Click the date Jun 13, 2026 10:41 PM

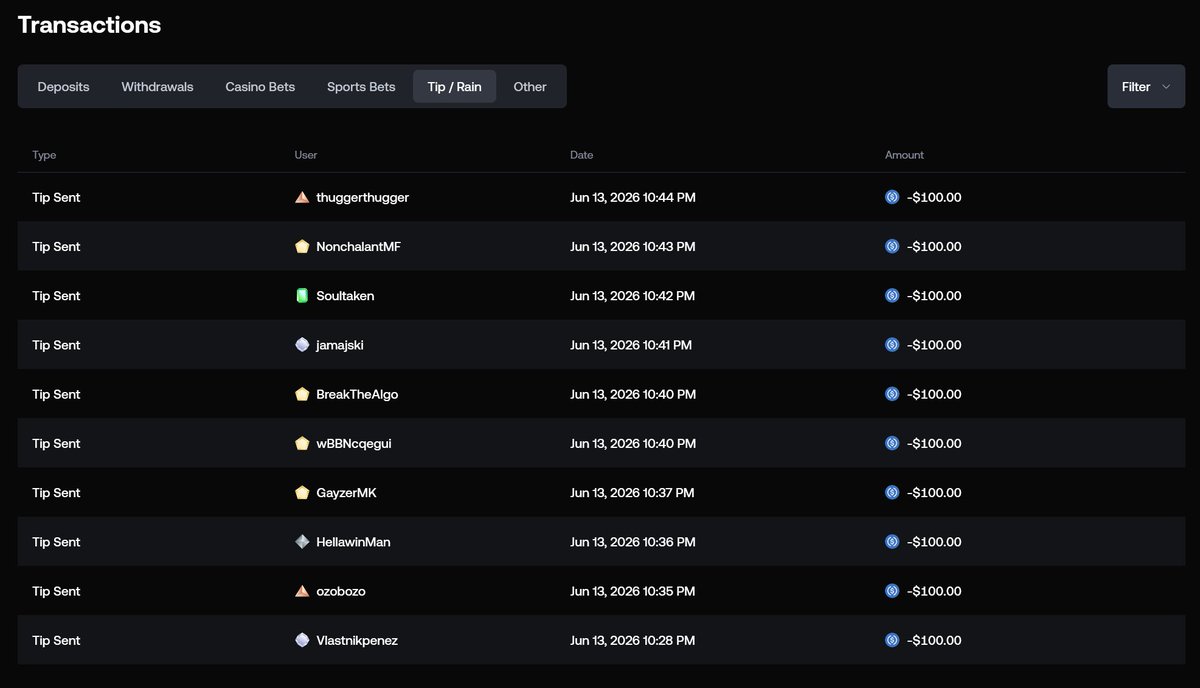[631, 345]
